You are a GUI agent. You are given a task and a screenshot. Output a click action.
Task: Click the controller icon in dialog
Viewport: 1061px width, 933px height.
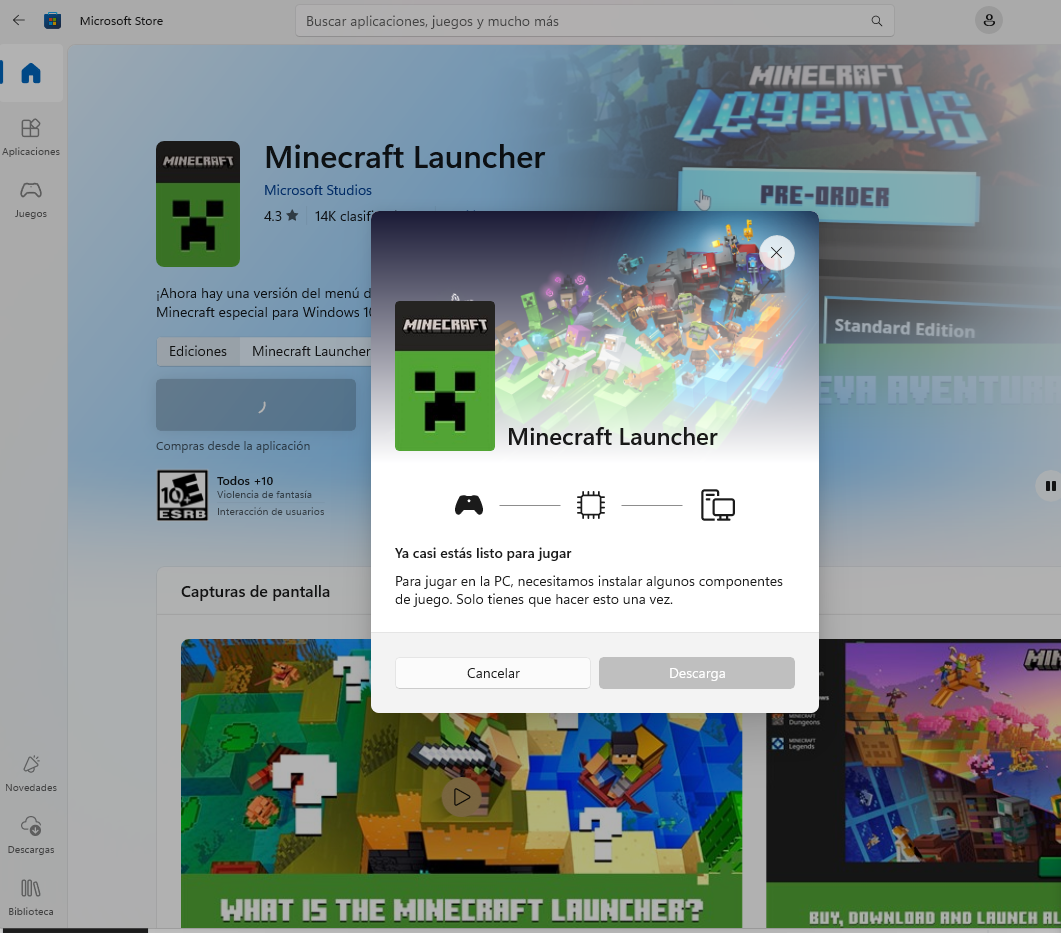coord(469,505)
